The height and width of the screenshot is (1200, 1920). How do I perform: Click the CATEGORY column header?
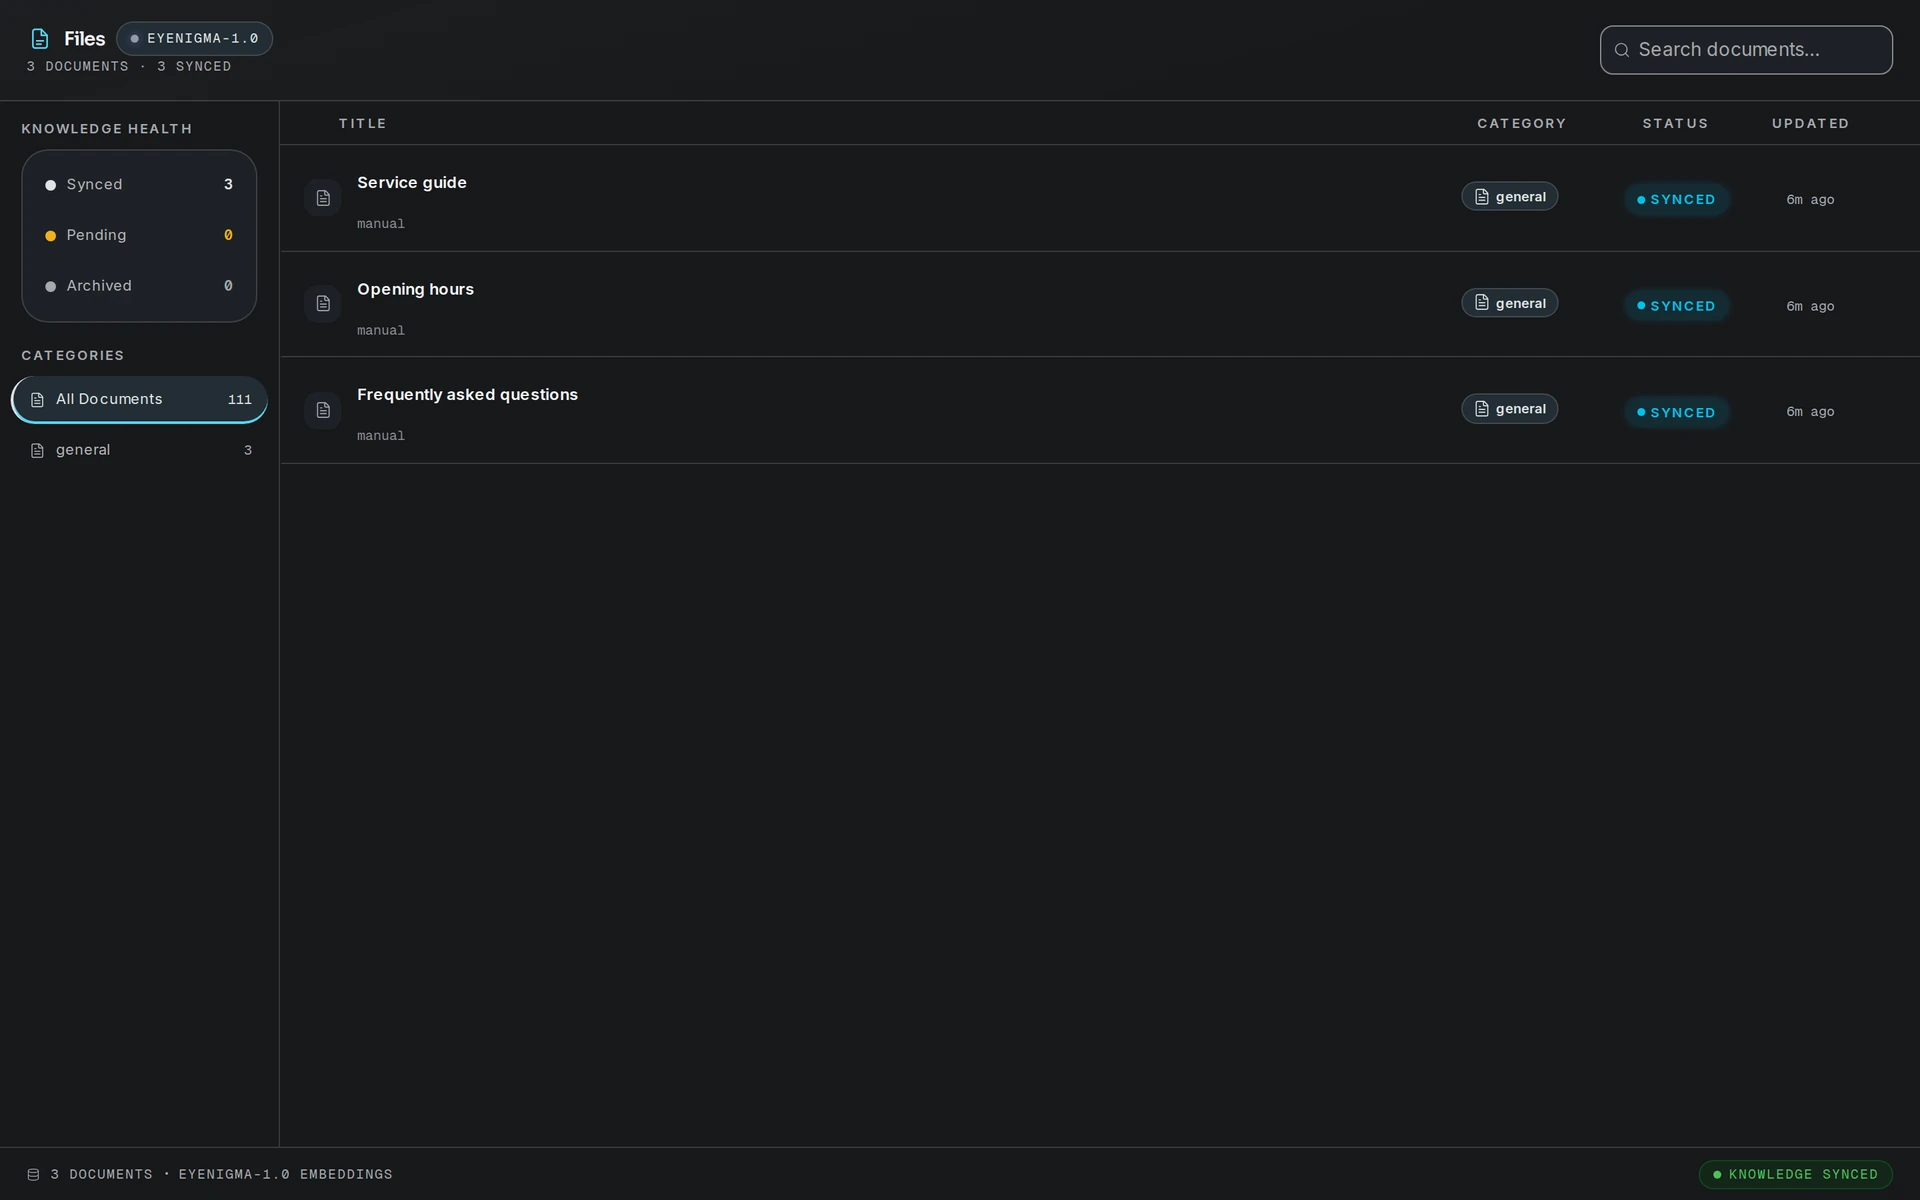pyautogui.click(x=1521, y=124)
